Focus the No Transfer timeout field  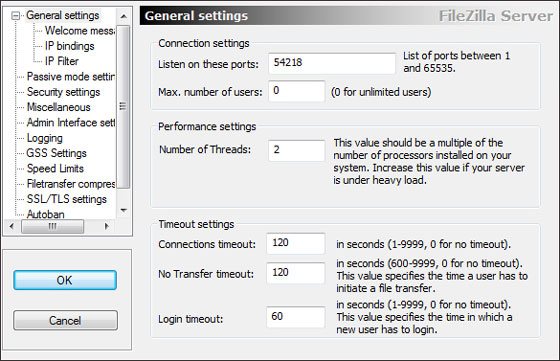tap(296, 273)
